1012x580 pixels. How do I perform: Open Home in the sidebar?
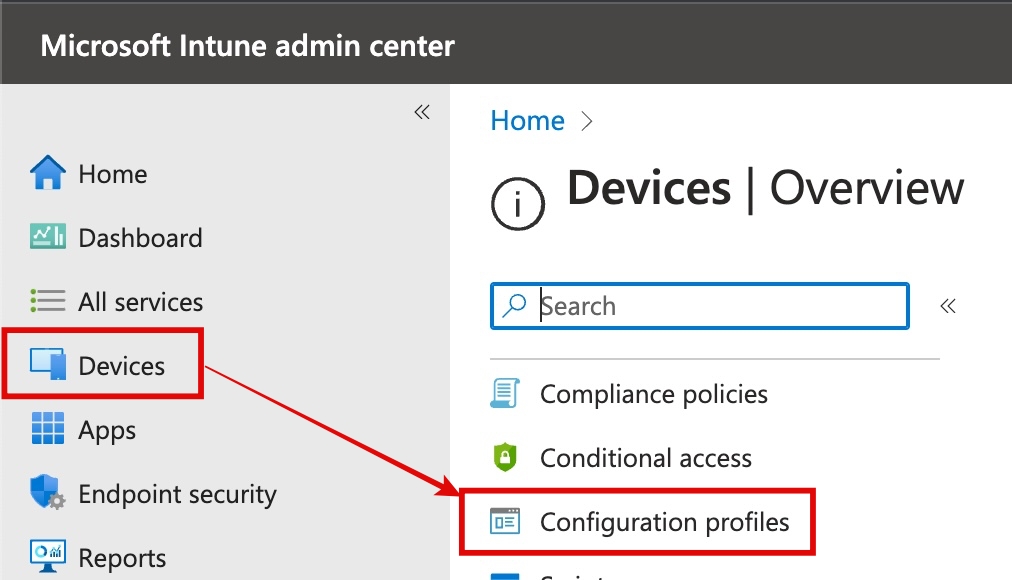tap(113, 174)
